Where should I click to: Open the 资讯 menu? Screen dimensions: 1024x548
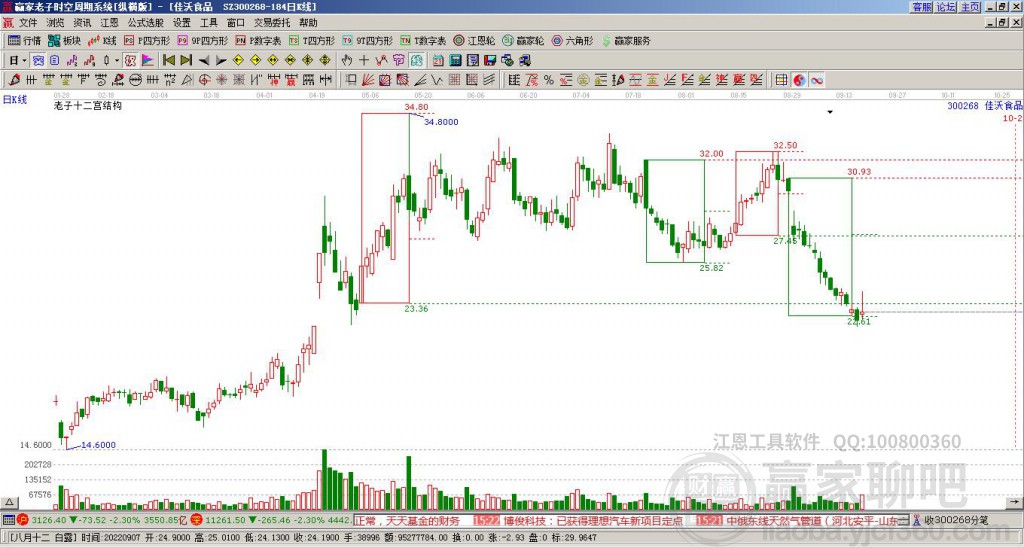point(82,23)
